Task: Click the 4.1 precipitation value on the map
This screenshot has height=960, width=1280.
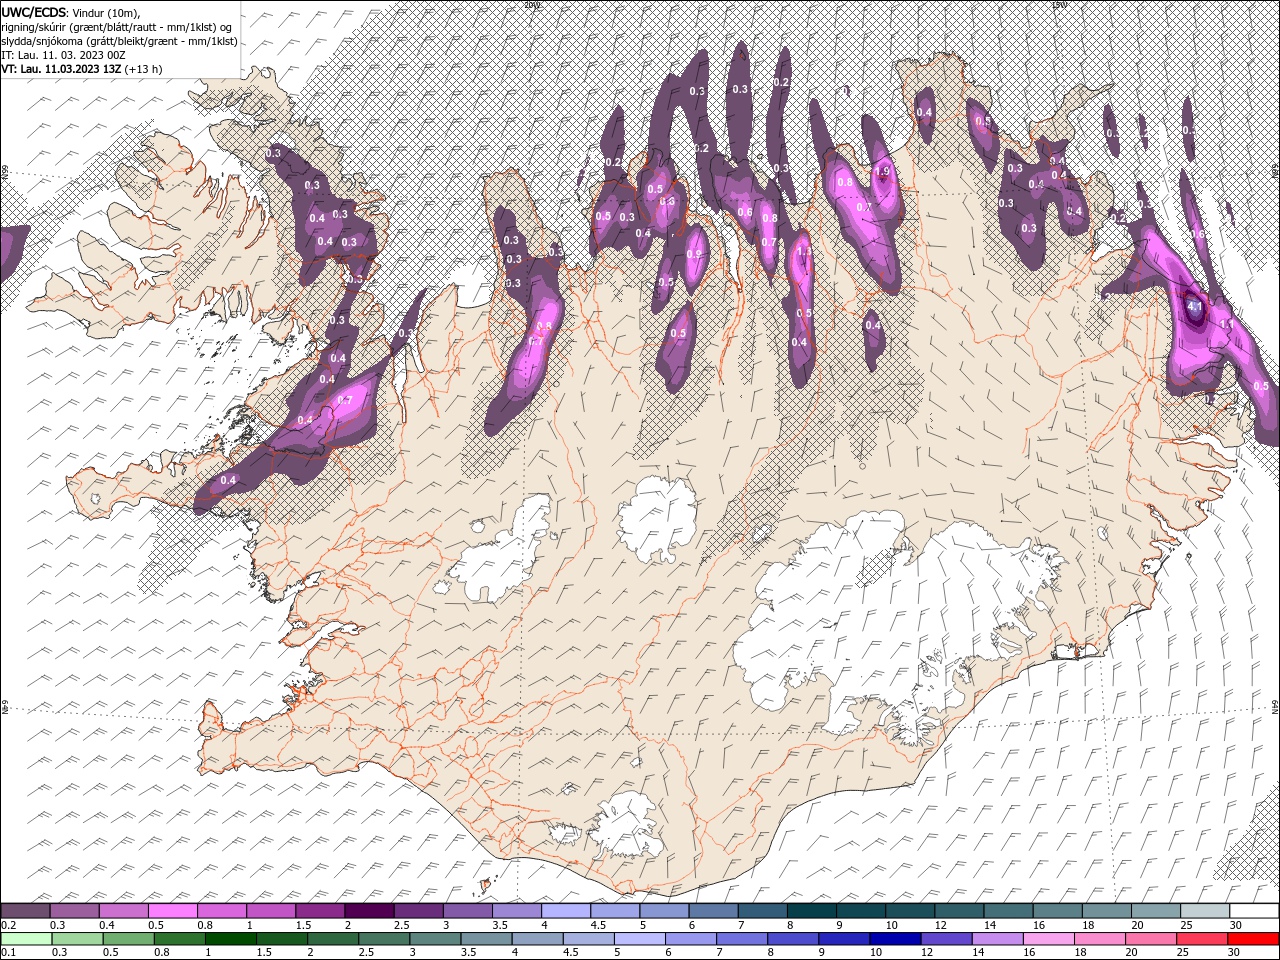Action: pos(1195,307)
